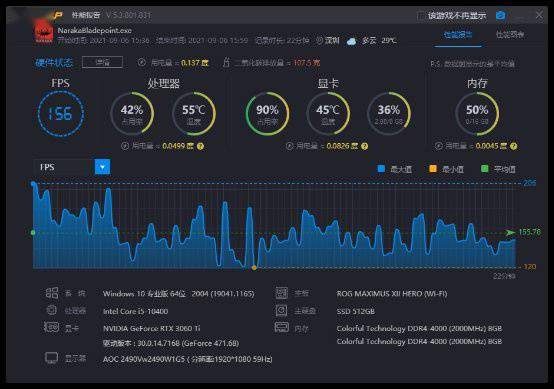This screenshot has width=554, height=389.
Task: Click the help icon beside GPU power 0.0826
Action: pyautogui.click(x=364, y=146)
